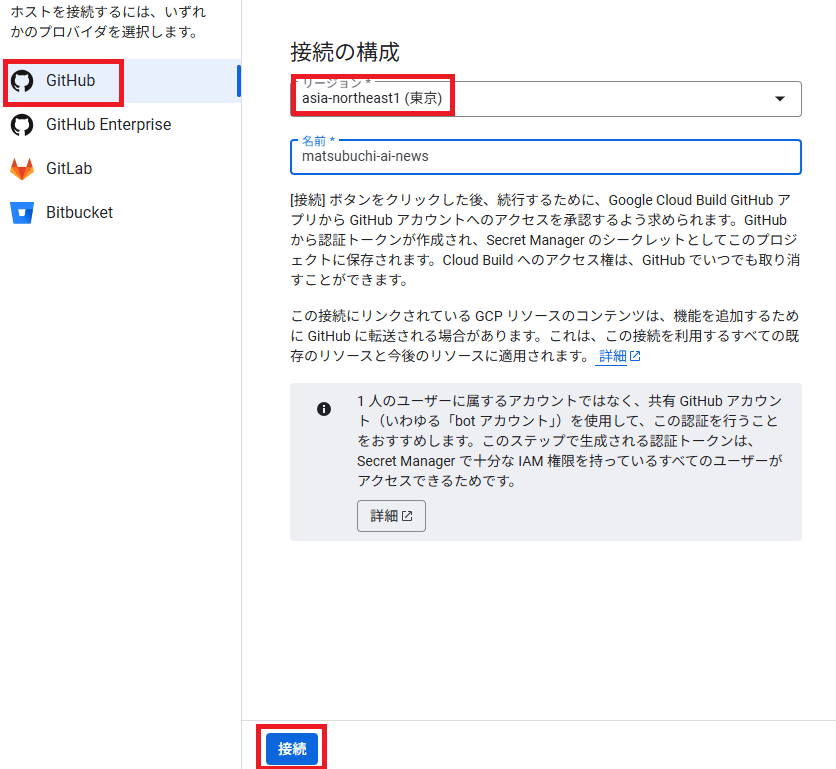Choose GitHub Enterprise as the provider
The height and width of the screenshot is (769, 836).
[120, 125]
